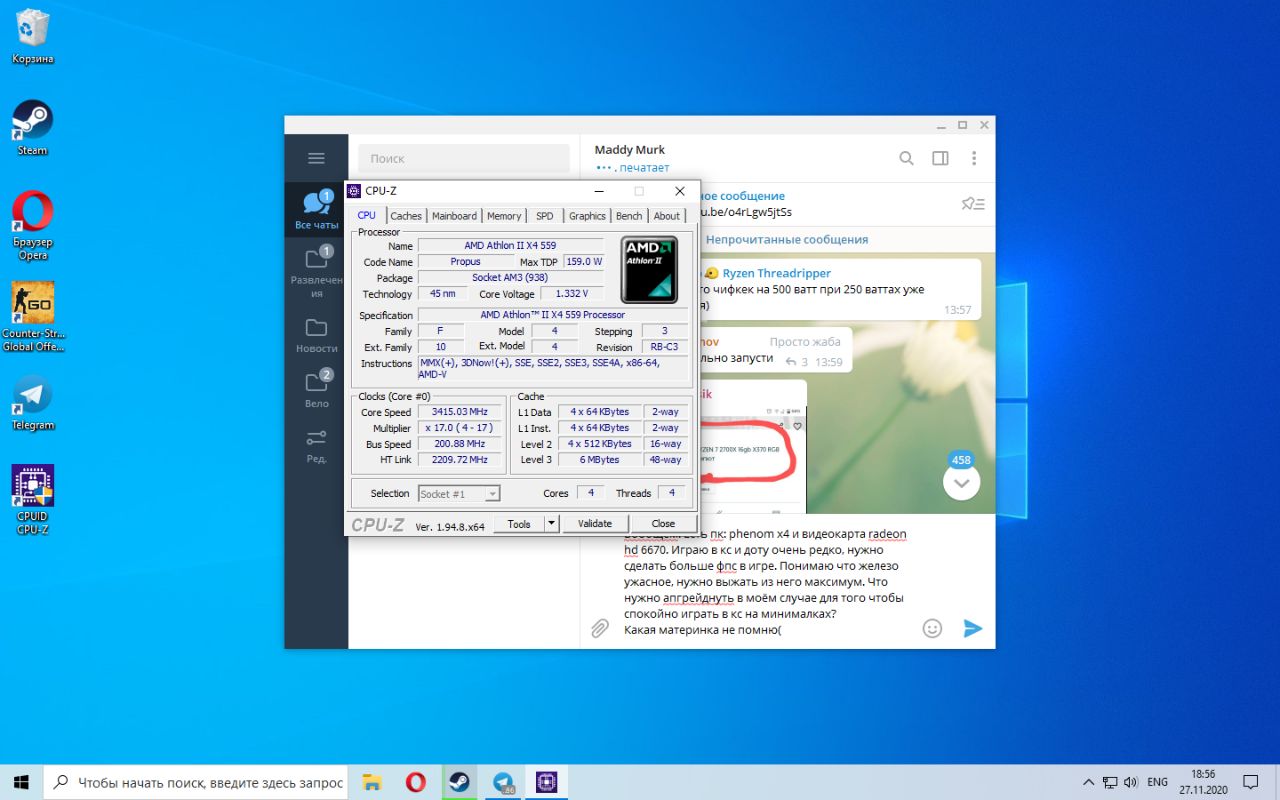Viewport: 1280px width, 800px height.
Task: Switch to the CPU tab in CPU-Z
Action: pos(367,215)
